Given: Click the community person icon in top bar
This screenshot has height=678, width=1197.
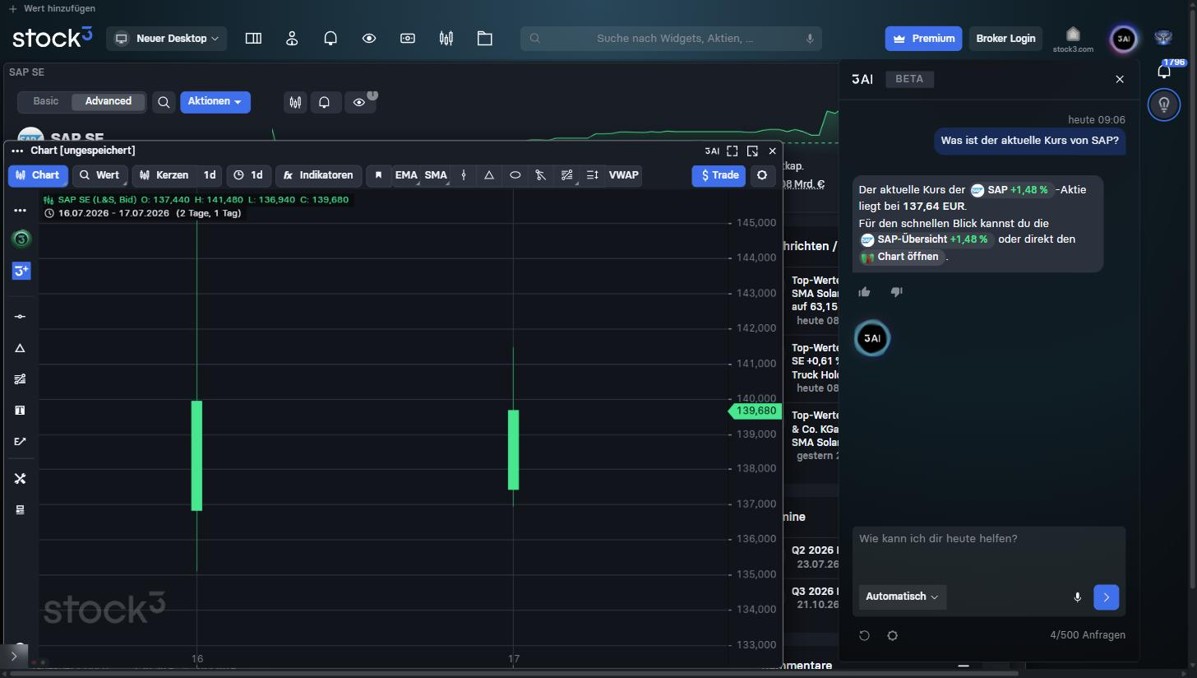Looking at the screenshot, I should (292, 38).
